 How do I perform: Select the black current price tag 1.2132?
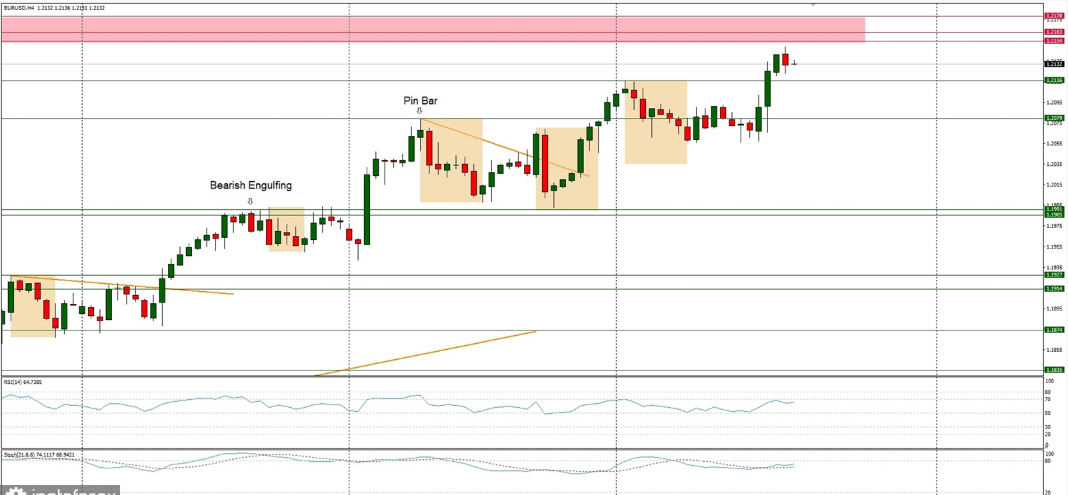[1053, 64]
